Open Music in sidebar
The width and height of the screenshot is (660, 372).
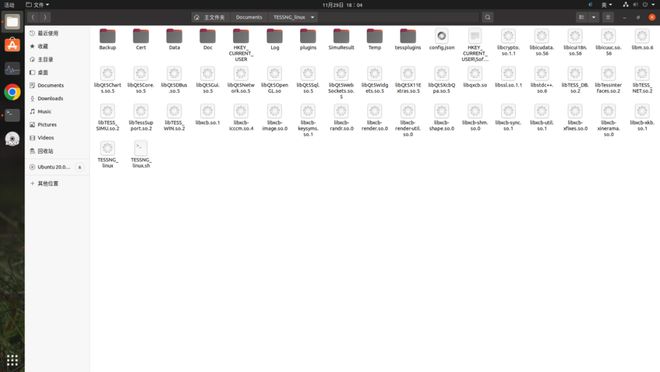58,112
